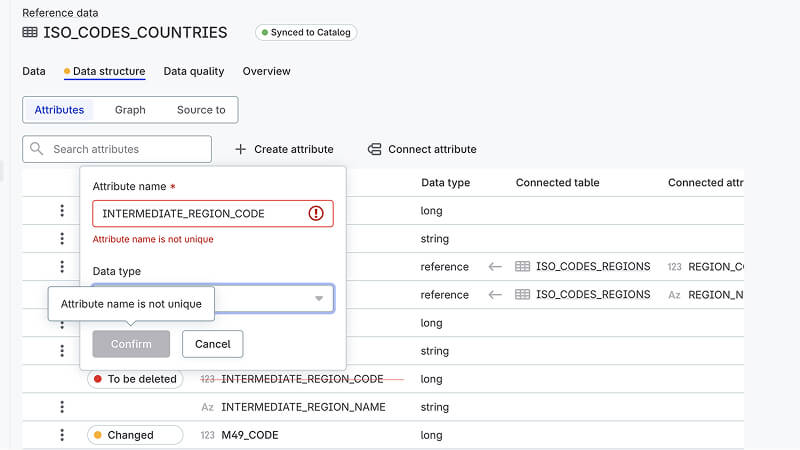This screenshot has height=450, width=800.
Task: Click the plus icon of Create attribute
Action: [240, 149]
